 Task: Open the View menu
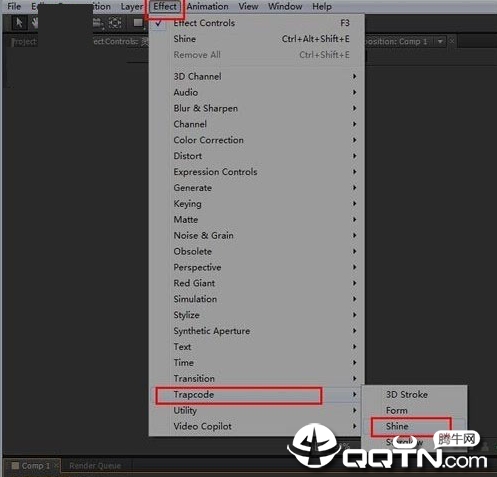[248, 6]
